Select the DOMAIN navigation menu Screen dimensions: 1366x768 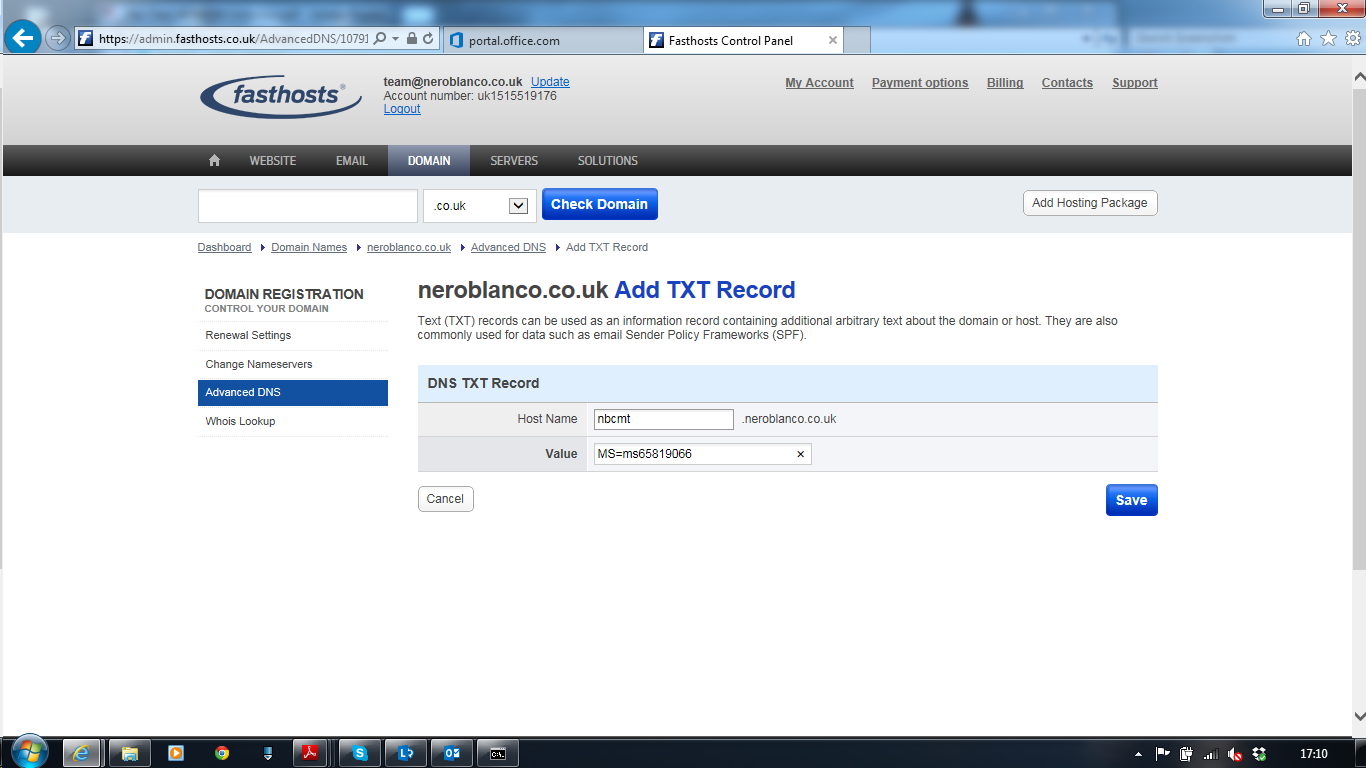pyautogui.click(x=429, y=160)
